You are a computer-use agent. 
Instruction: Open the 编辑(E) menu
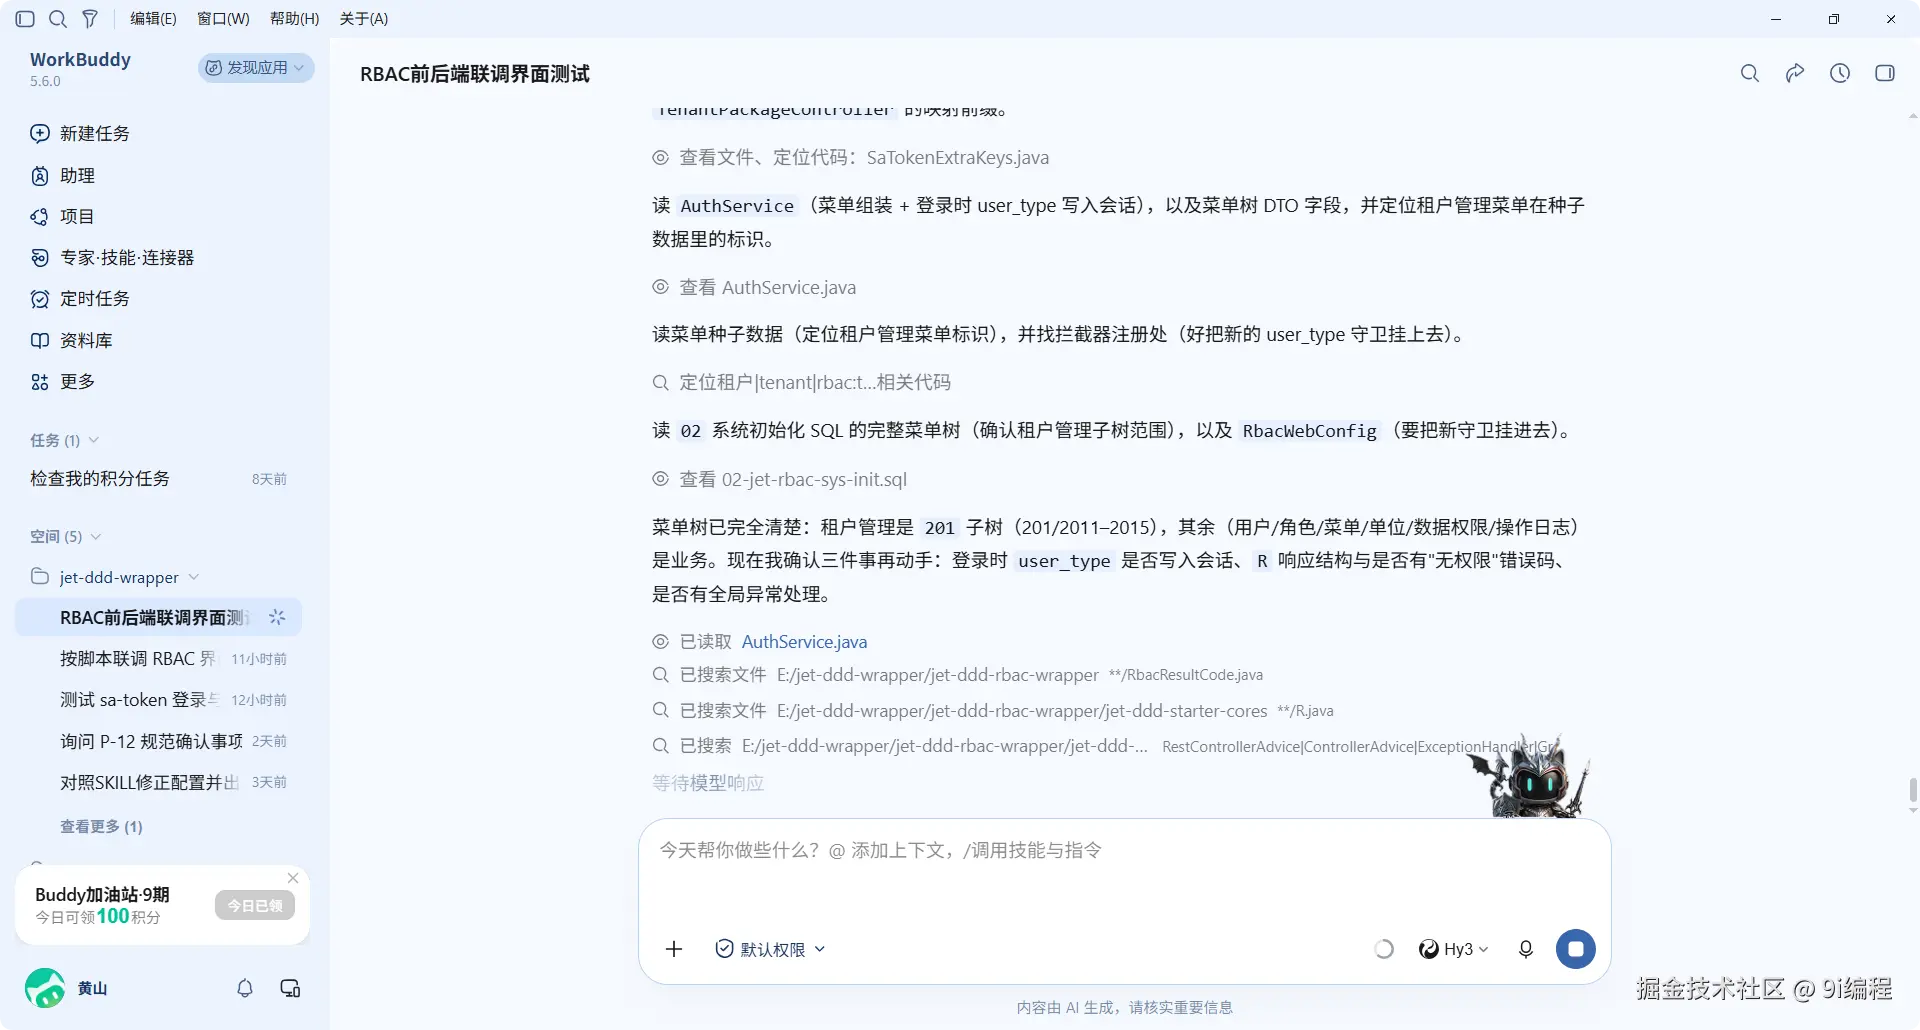153,19
